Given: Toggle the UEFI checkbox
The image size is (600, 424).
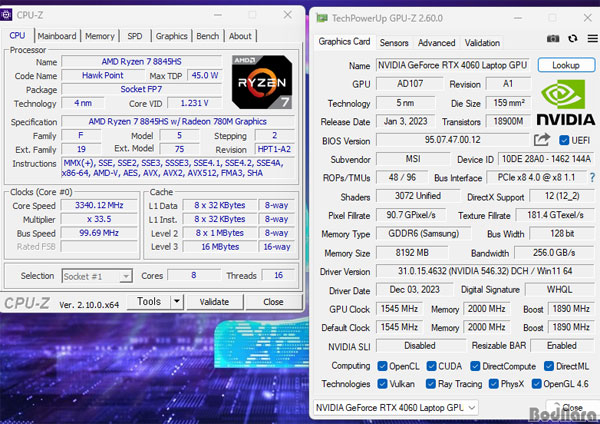Looking at the screenshot, I should (x=564, y=140).
